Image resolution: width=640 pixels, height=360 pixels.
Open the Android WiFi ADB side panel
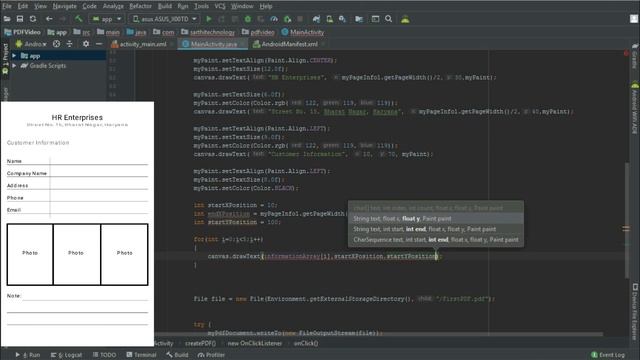coord(634,109)
